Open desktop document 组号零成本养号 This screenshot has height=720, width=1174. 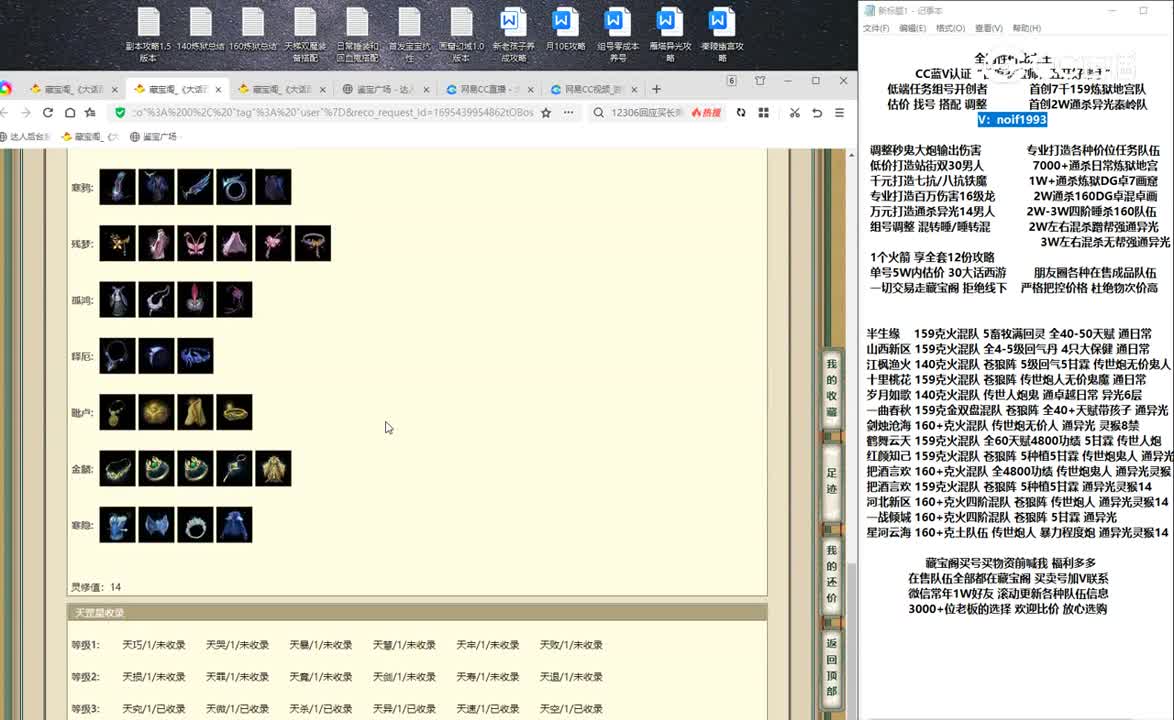click(x=618, y=35)
